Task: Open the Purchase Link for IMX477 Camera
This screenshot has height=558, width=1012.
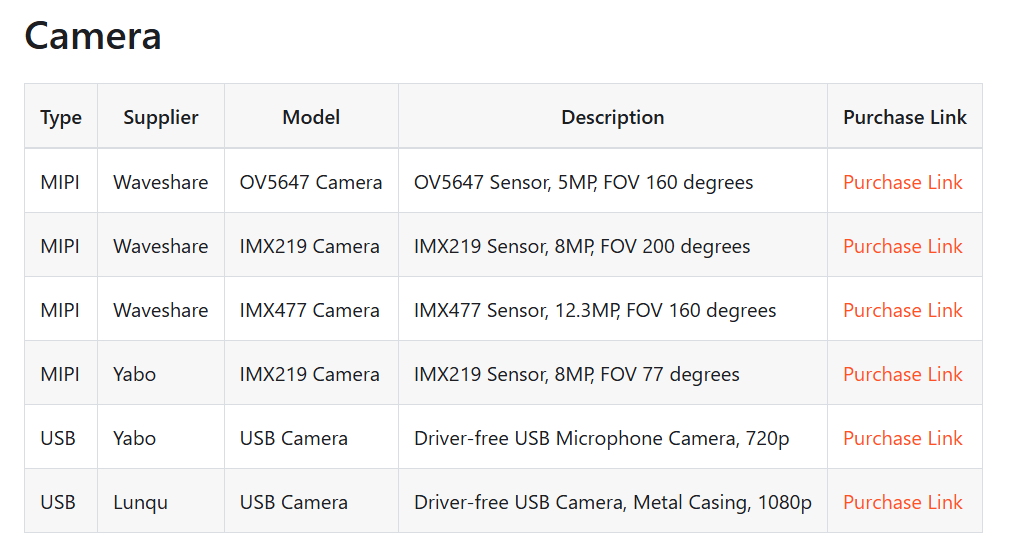Action: (902, 310)
